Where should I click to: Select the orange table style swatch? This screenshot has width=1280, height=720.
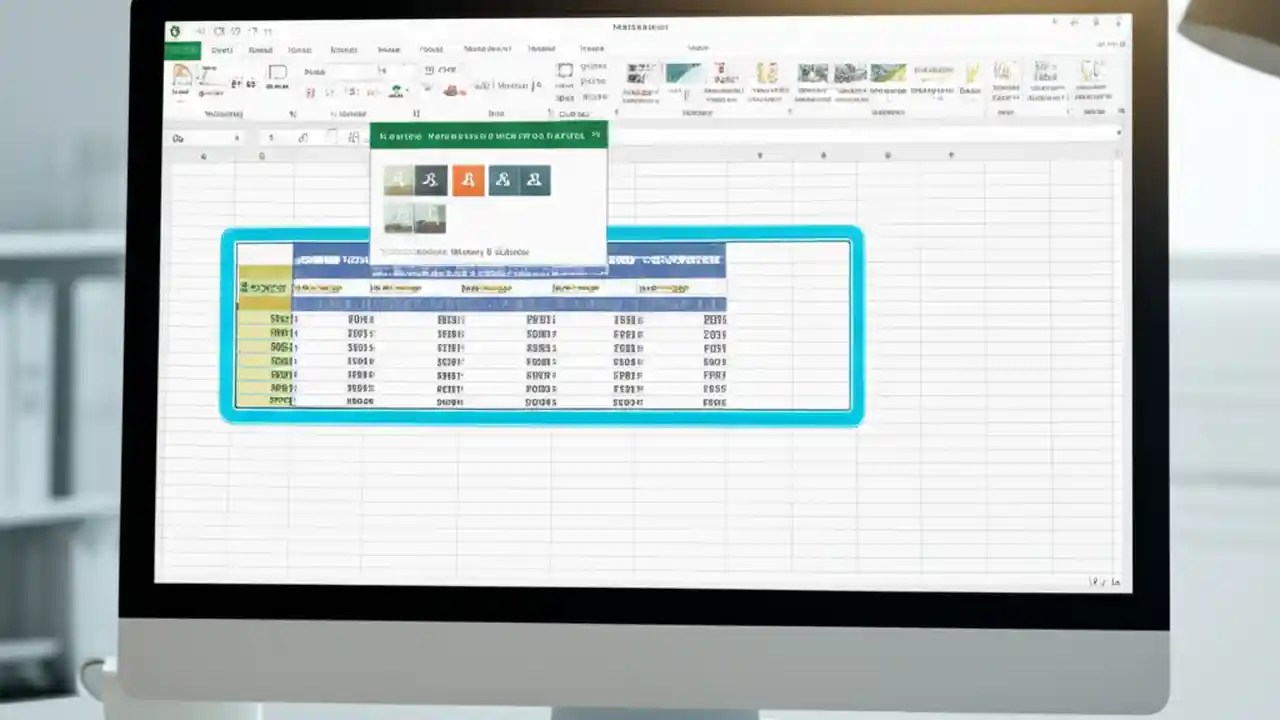[468, 180]
